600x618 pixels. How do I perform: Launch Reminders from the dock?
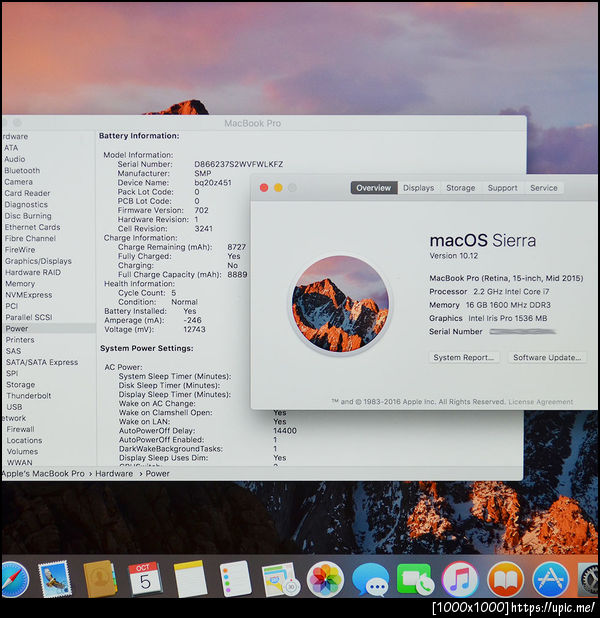click(x=235, y=579)
